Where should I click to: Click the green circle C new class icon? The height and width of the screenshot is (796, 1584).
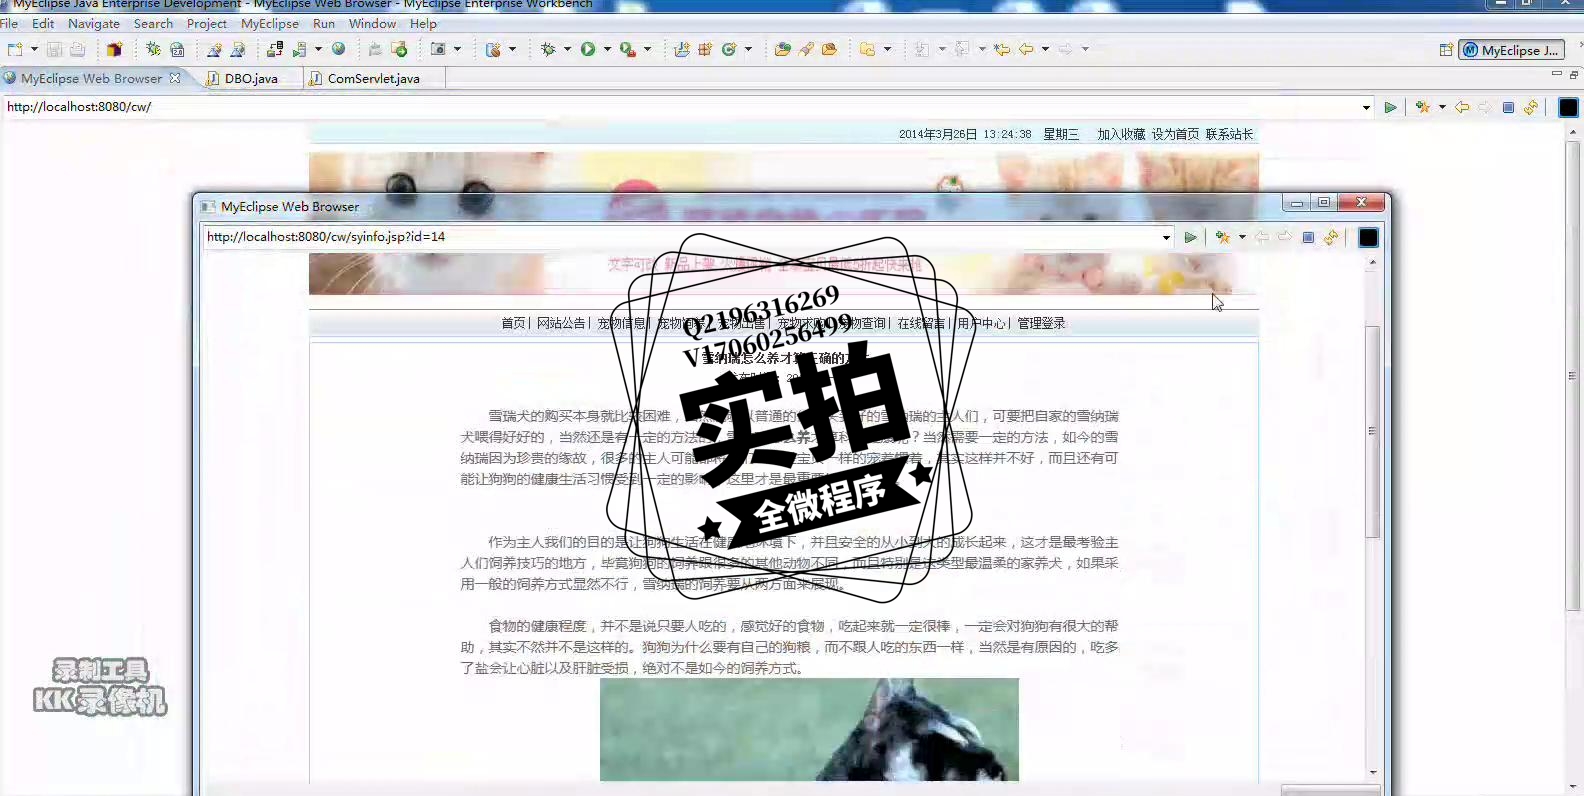coord(729,49)
